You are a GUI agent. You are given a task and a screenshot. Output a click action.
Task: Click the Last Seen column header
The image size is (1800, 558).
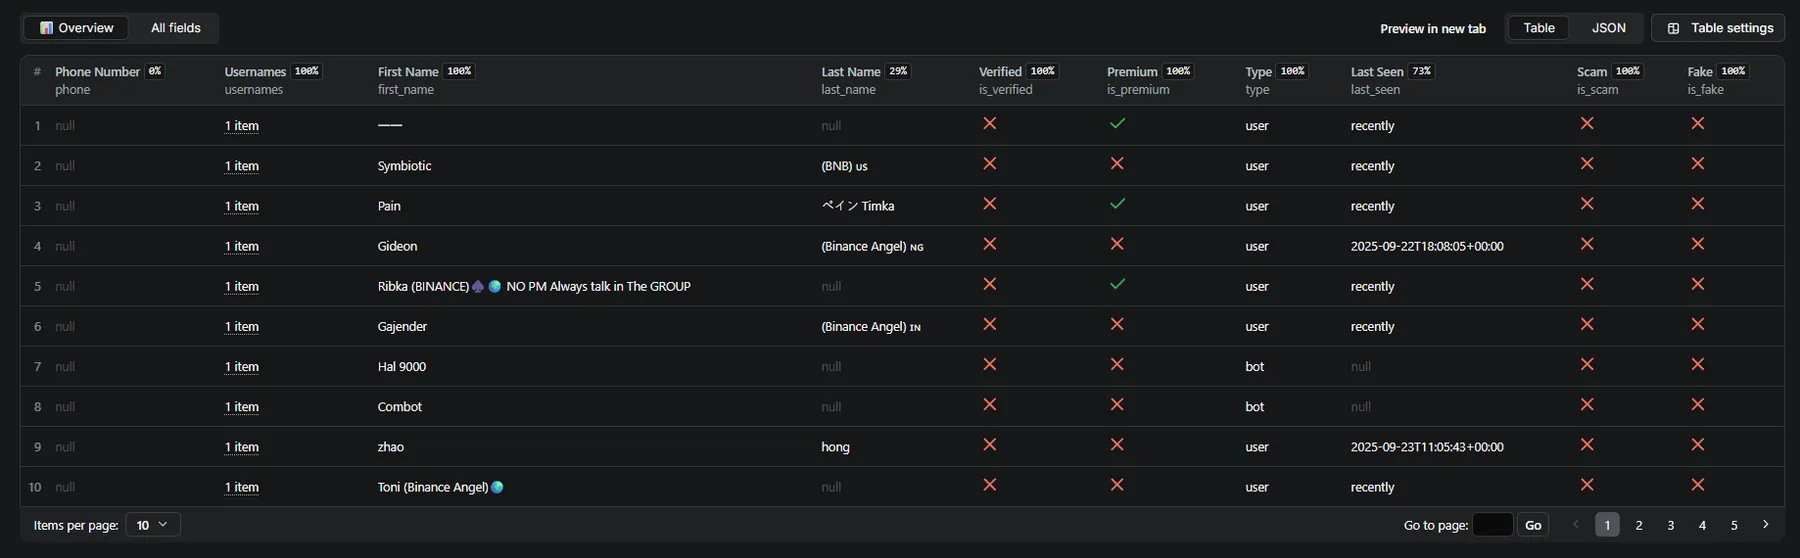click(1377, 72)
